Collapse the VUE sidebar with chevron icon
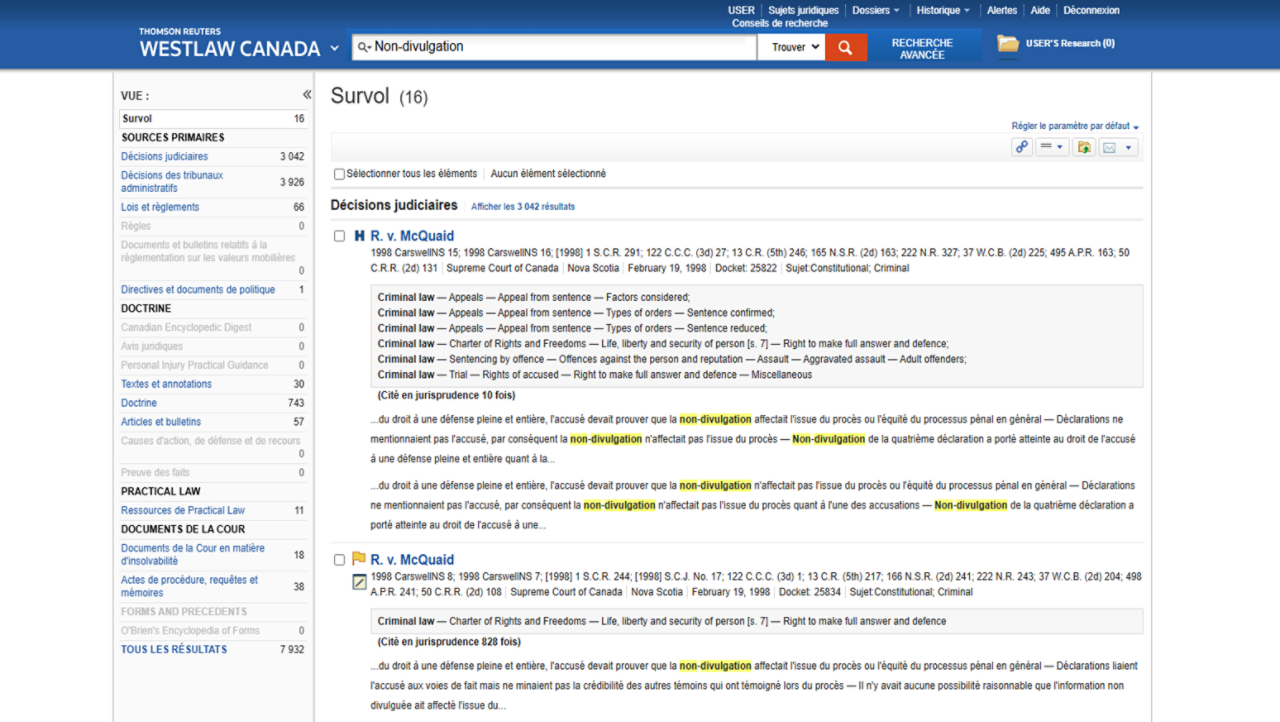Image resolution: width=1280 pixels, height=722 pixels. [x=306, y=93]
